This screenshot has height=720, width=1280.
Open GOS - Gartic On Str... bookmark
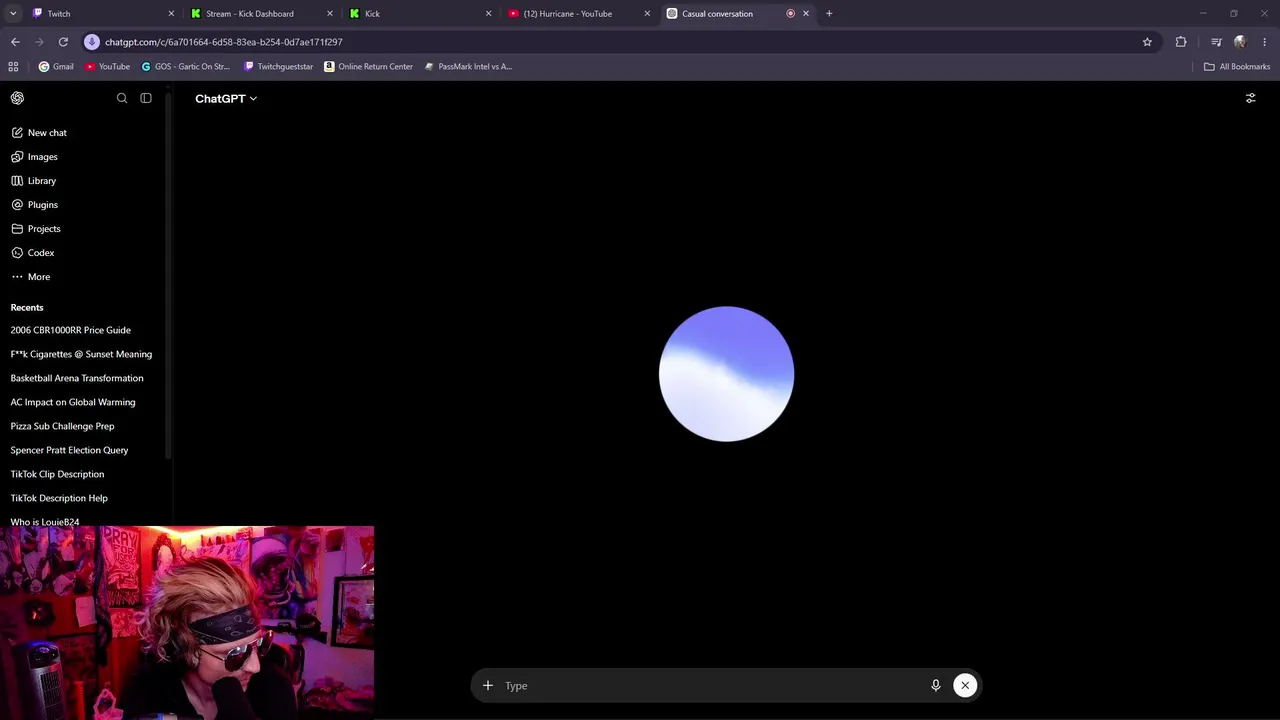(x=185, y=67)
